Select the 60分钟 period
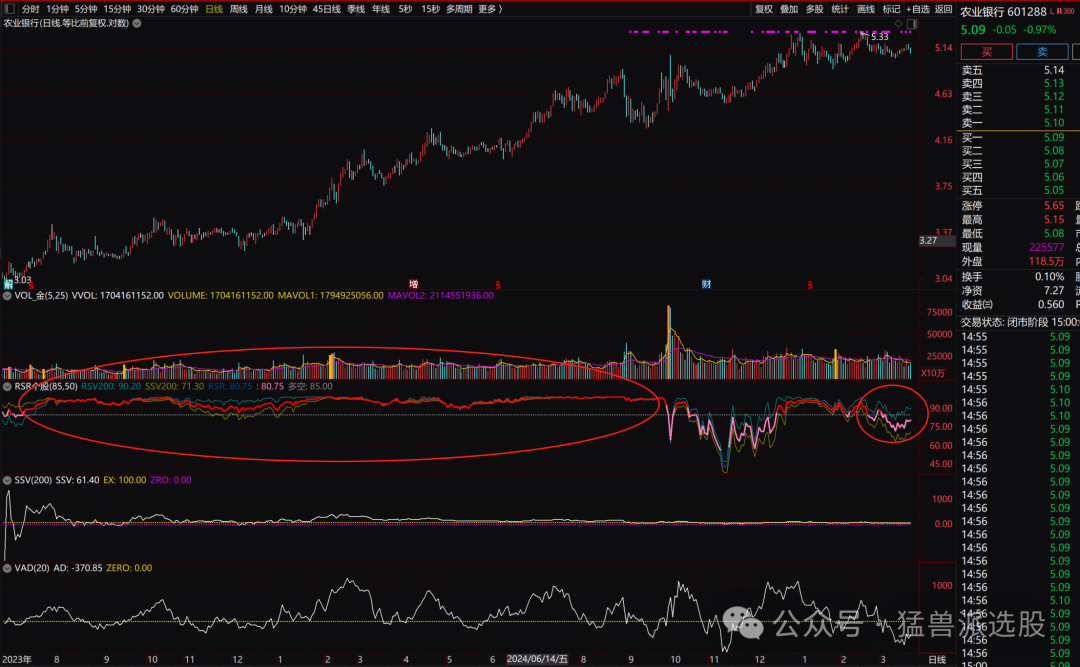The height and width of the screenshot is (667, 1080). coord(185,9)
